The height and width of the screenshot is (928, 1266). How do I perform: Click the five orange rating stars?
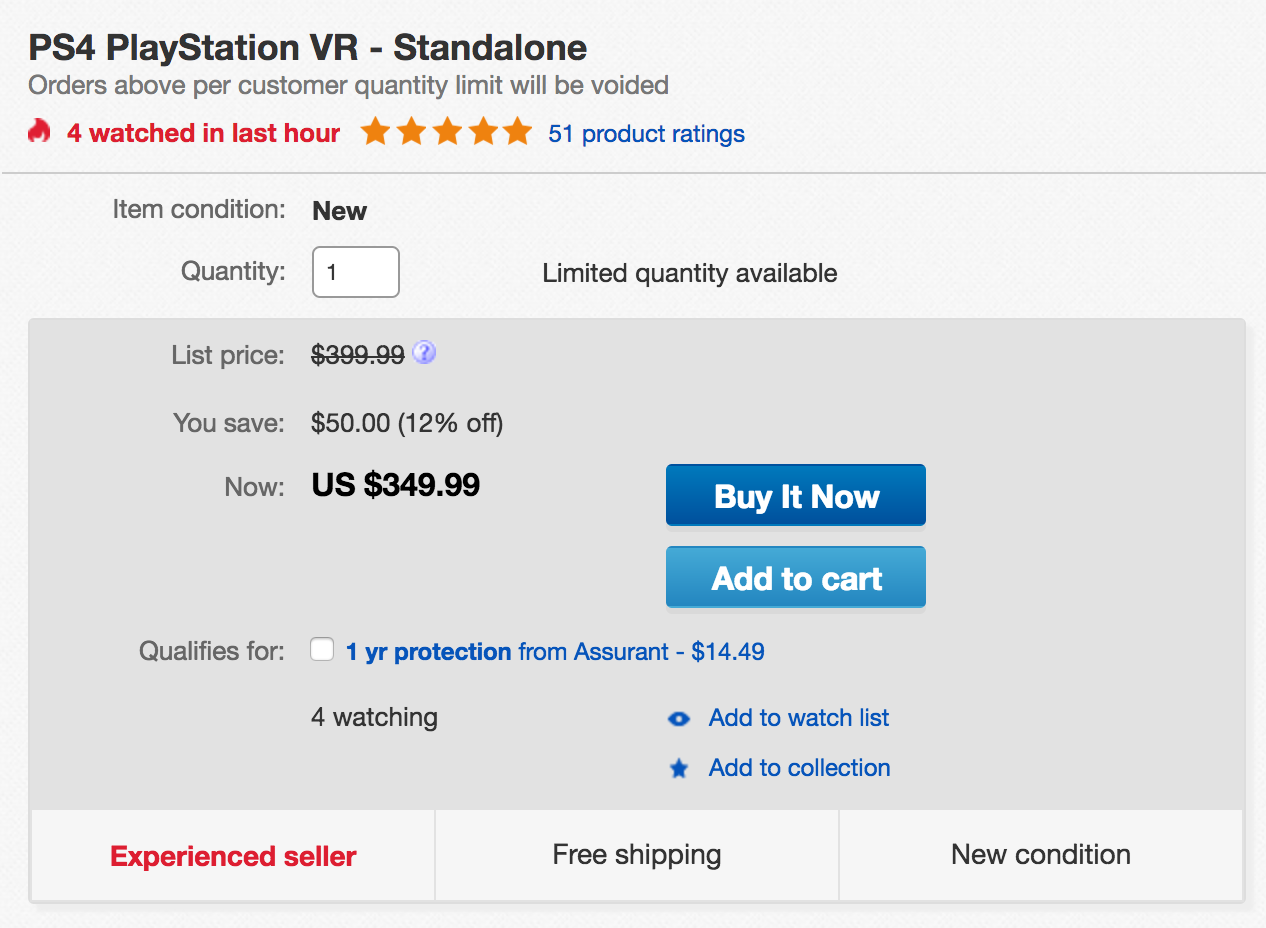point(446,132)
